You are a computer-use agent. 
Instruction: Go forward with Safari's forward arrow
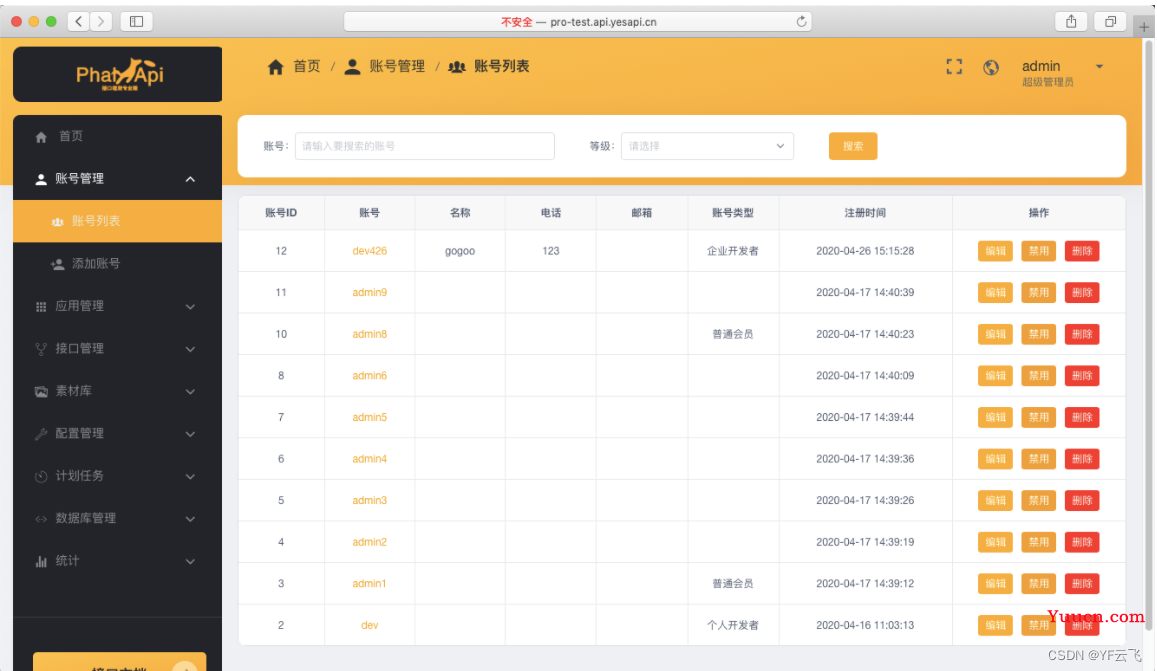101,21
